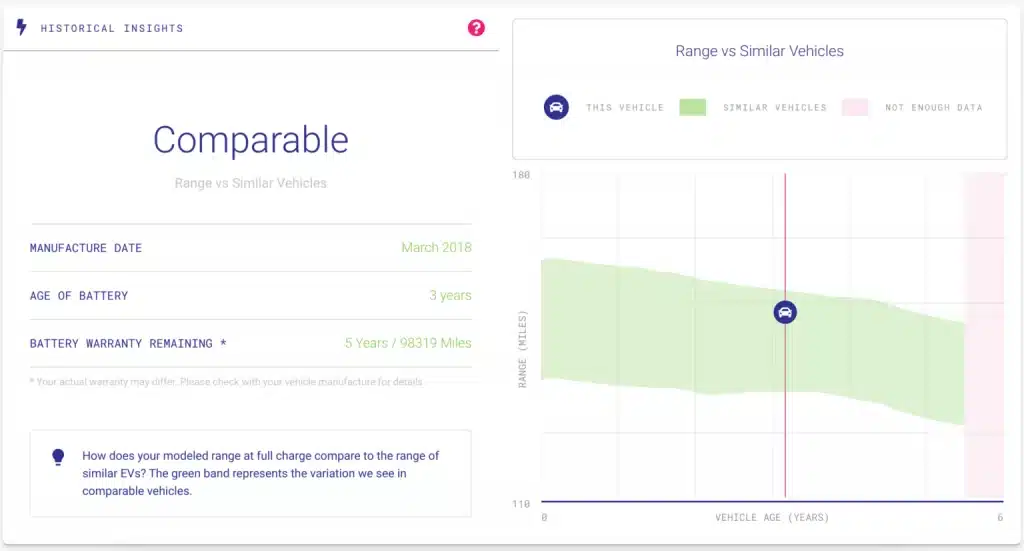1024x551 pixels.
Task: Click the Battery Warranty Remaining label
Action: click(128, 343)
